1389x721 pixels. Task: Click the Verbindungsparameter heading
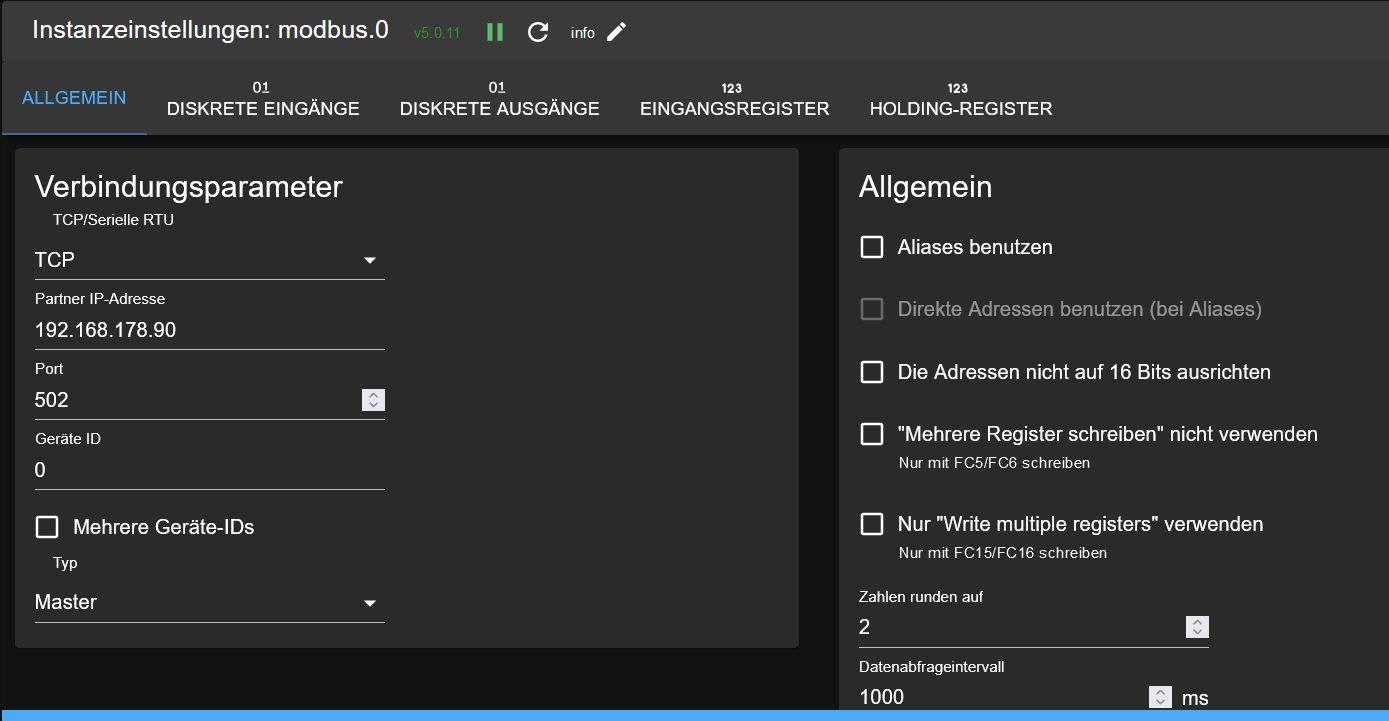click(x=189, y=187)
